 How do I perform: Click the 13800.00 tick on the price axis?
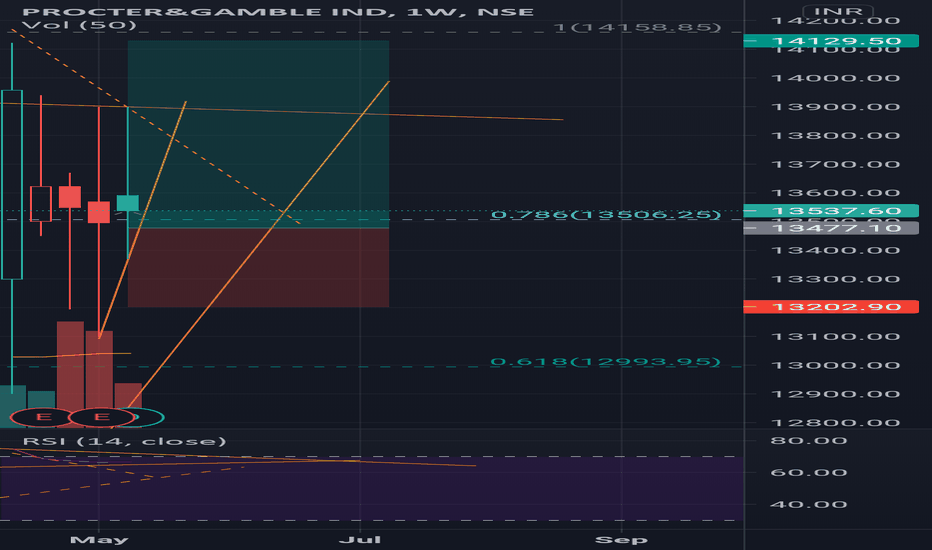(835, 136)
